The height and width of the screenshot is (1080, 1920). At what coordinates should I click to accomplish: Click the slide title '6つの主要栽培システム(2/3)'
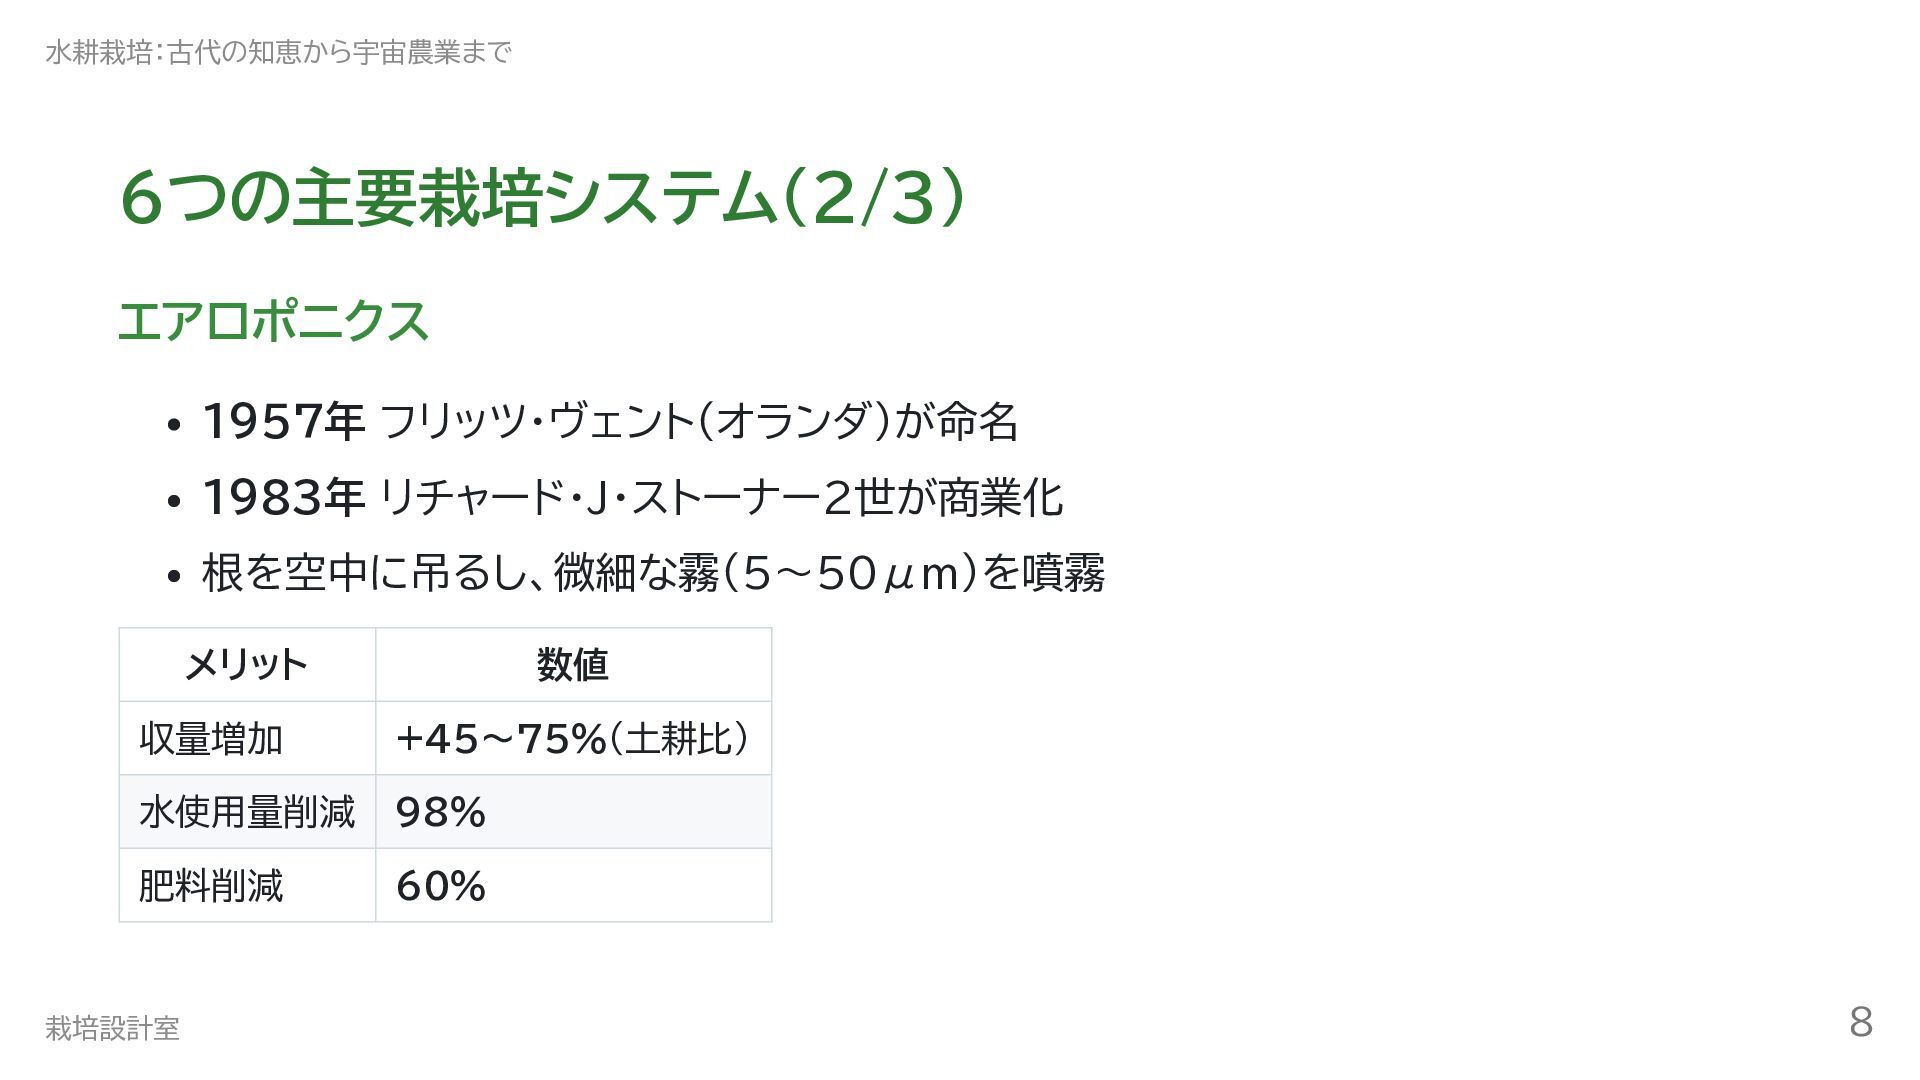[542, 198]
